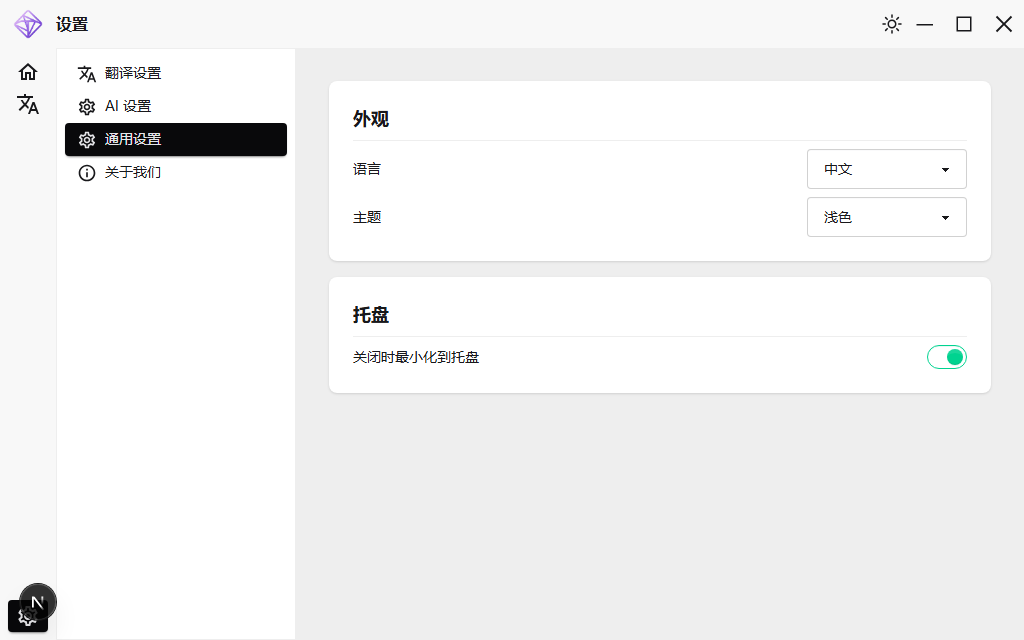Click the translate icon beside 翻译设置
This screenshot has width=1024, height=640.
point(87,74)
